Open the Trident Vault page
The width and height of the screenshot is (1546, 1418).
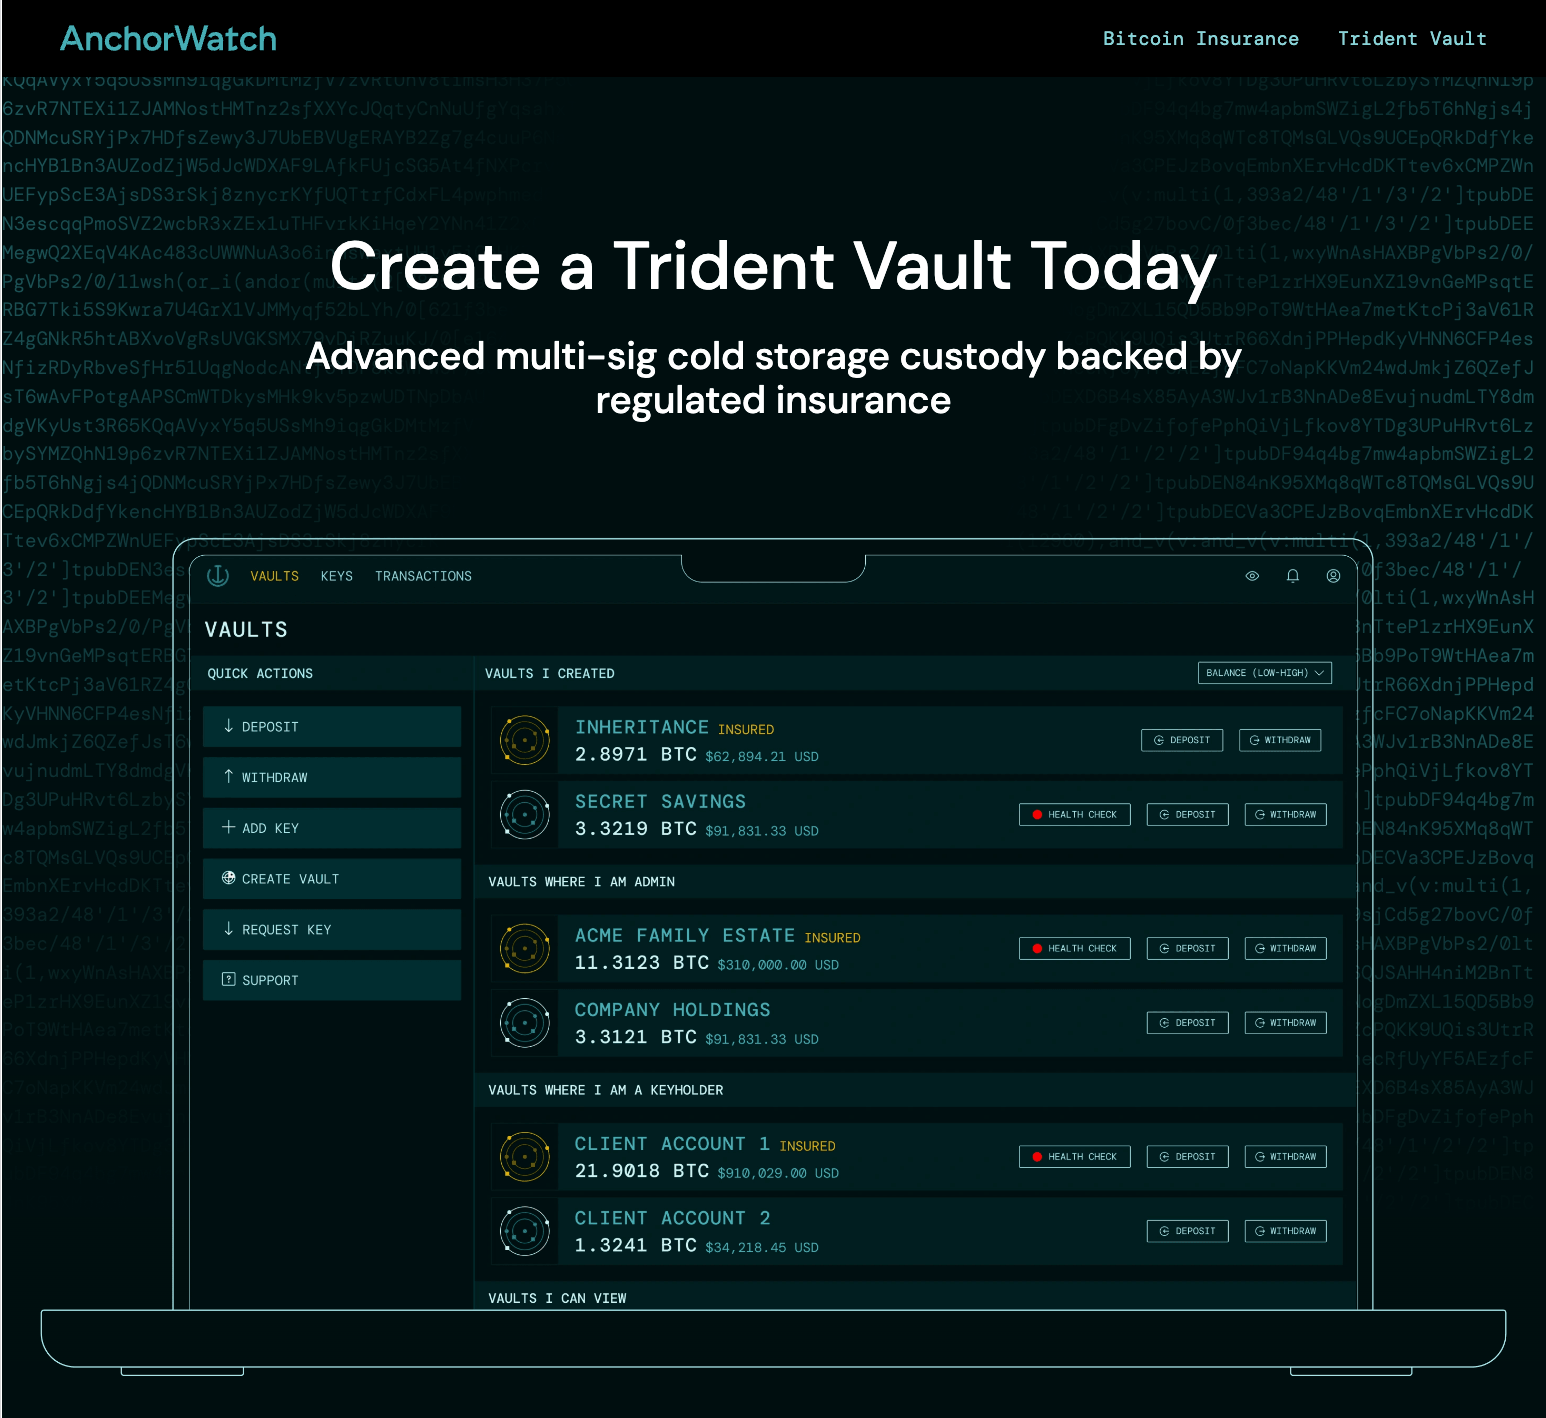tap(1412, 39)
